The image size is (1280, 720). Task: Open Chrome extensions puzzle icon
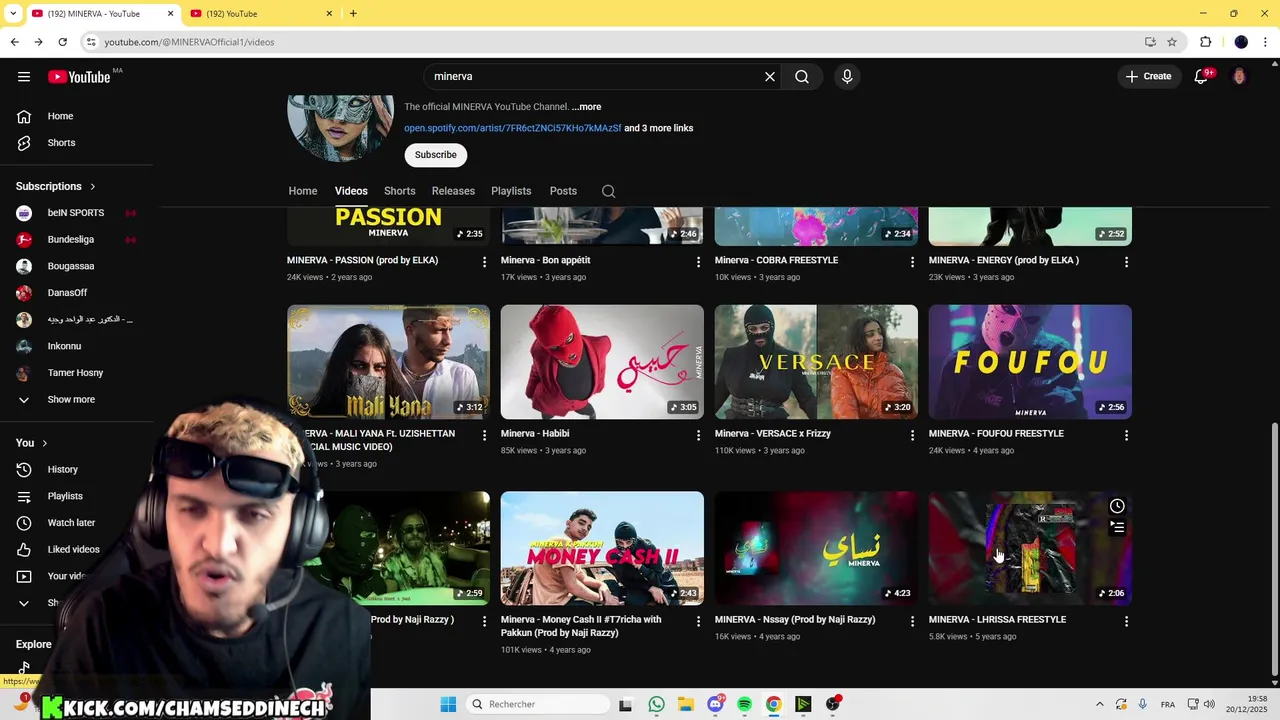point(1205,42)
